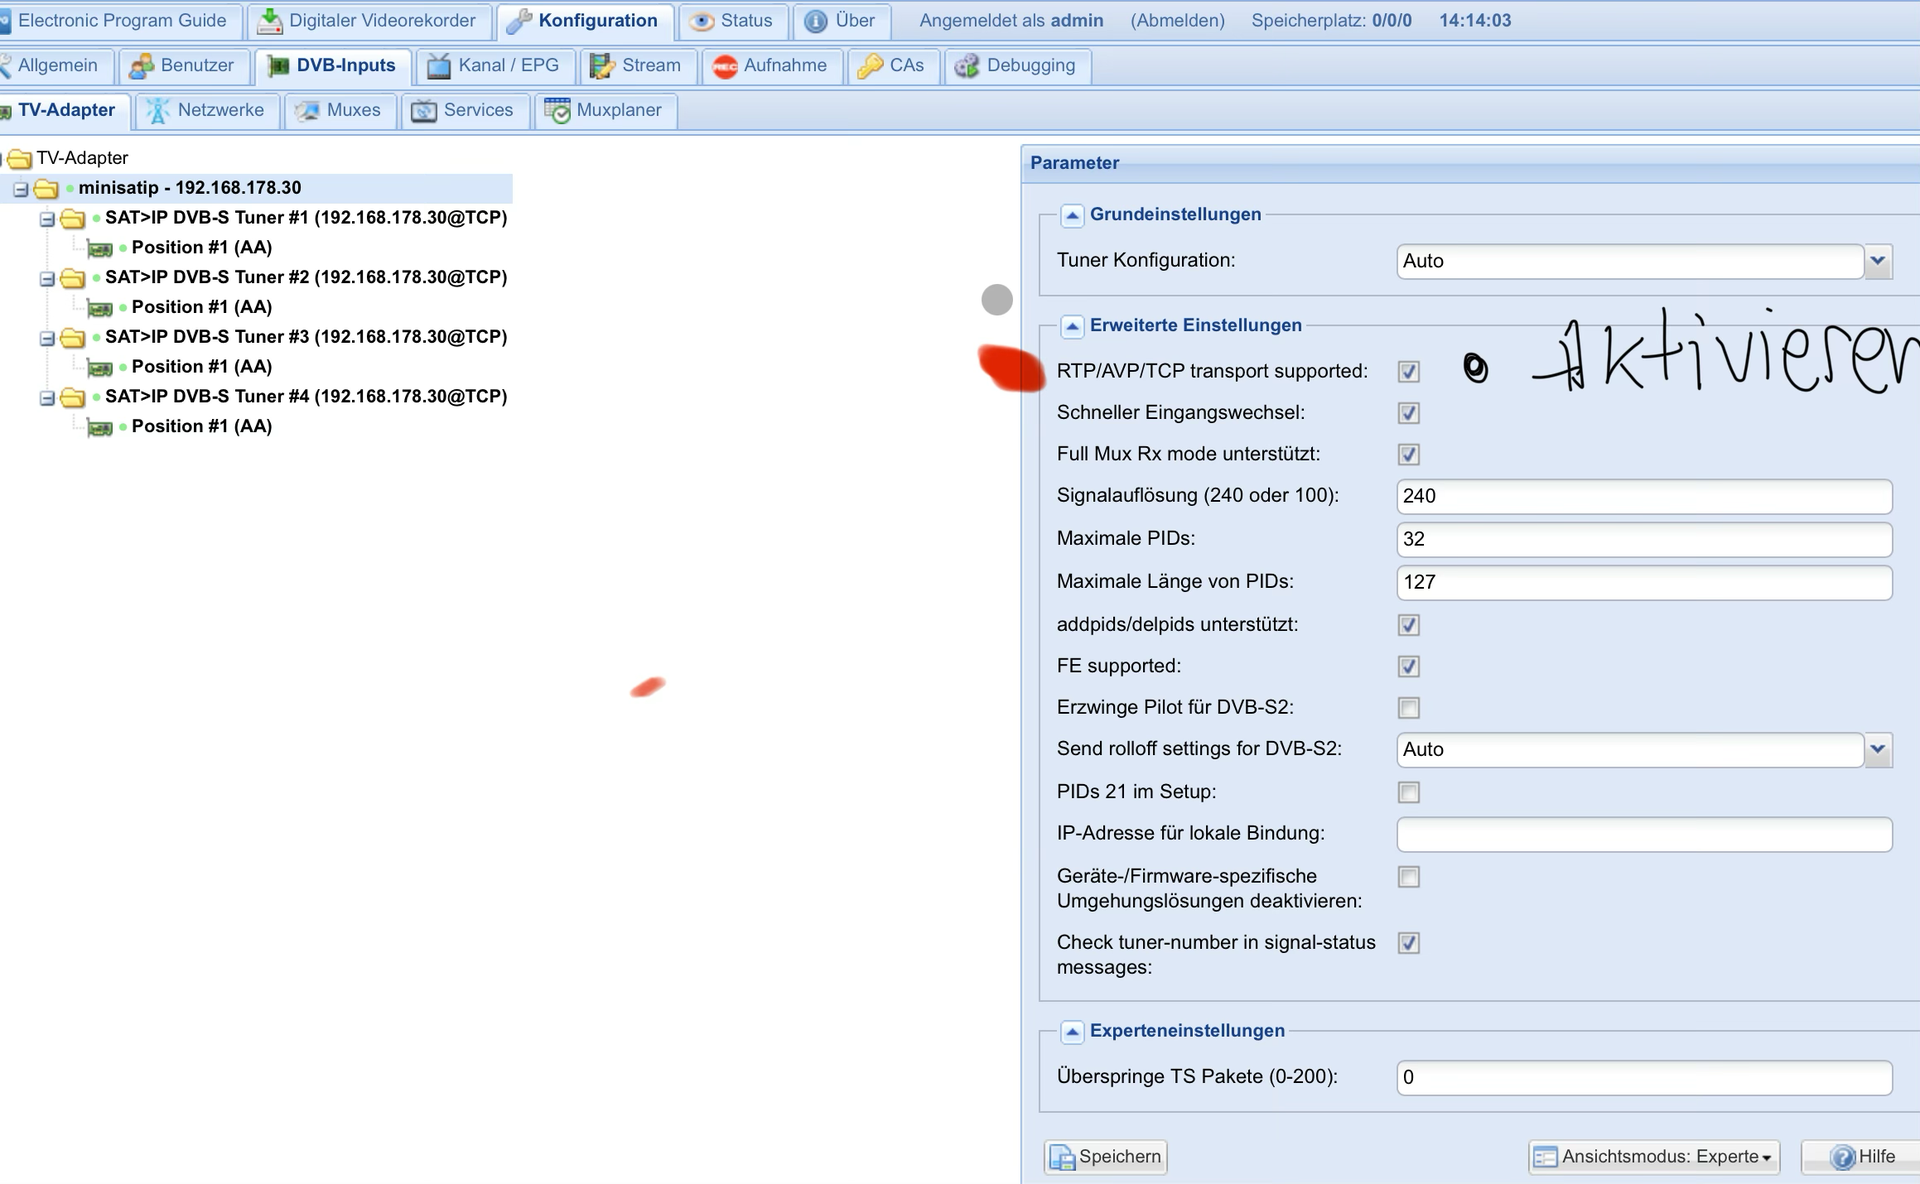Open the Tuner Konfiguration dropdown
The height and width of the screenshot is (1184, 1920).
(x=1878, y=261)
